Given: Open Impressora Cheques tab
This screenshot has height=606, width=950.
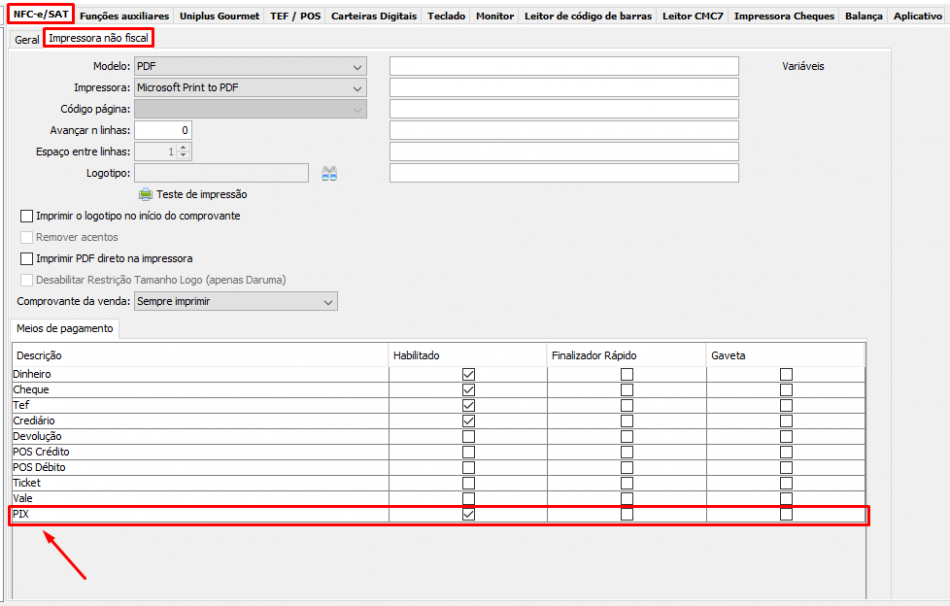Looking at the screenshot, I should click(784, 16).
